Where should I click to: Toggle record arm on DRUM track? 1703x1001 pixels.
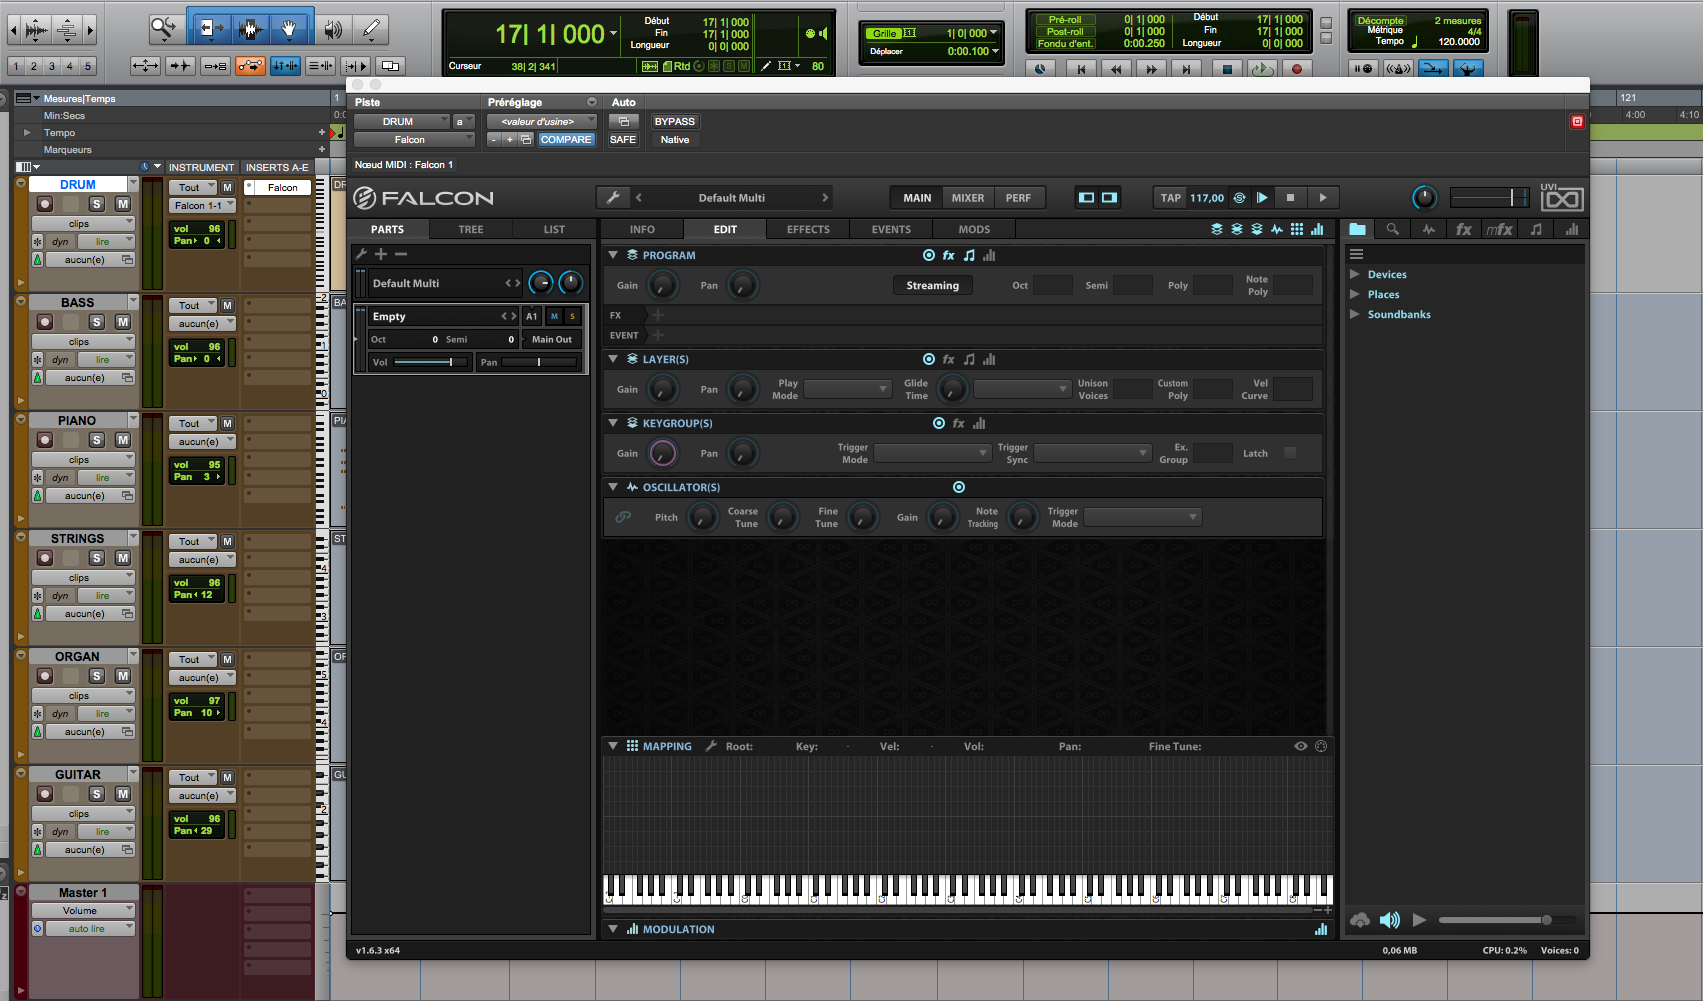pyautogui.click(x=45, y=204)
